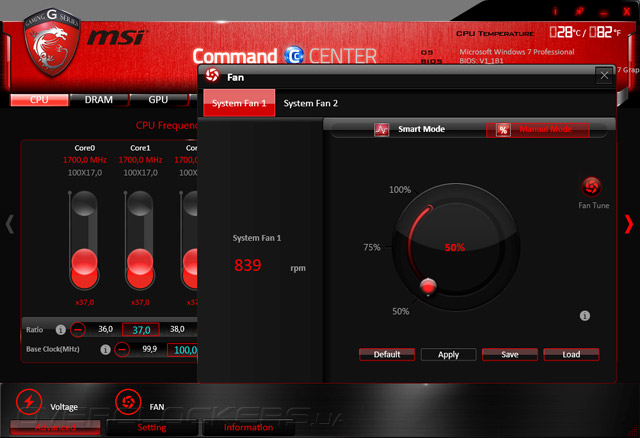This screenshot has height=438, width=640.
Task: Decrease Base Clock with minus button
Action: [x=122, y=349]
